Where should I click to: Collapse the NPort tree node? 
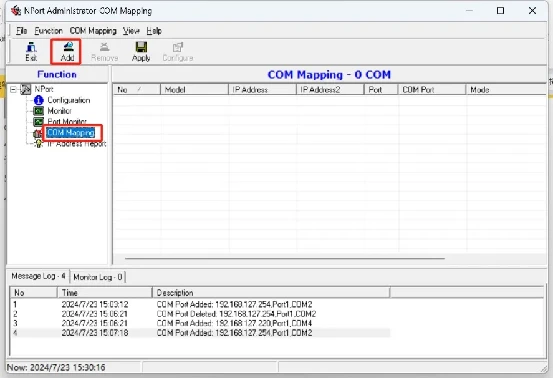click(x=13, y=89)
